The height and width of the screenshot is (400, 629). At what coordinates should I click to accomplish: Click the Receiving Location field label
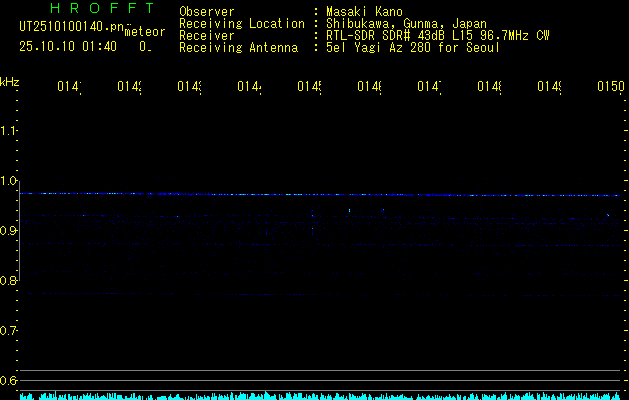pos(241,23)
